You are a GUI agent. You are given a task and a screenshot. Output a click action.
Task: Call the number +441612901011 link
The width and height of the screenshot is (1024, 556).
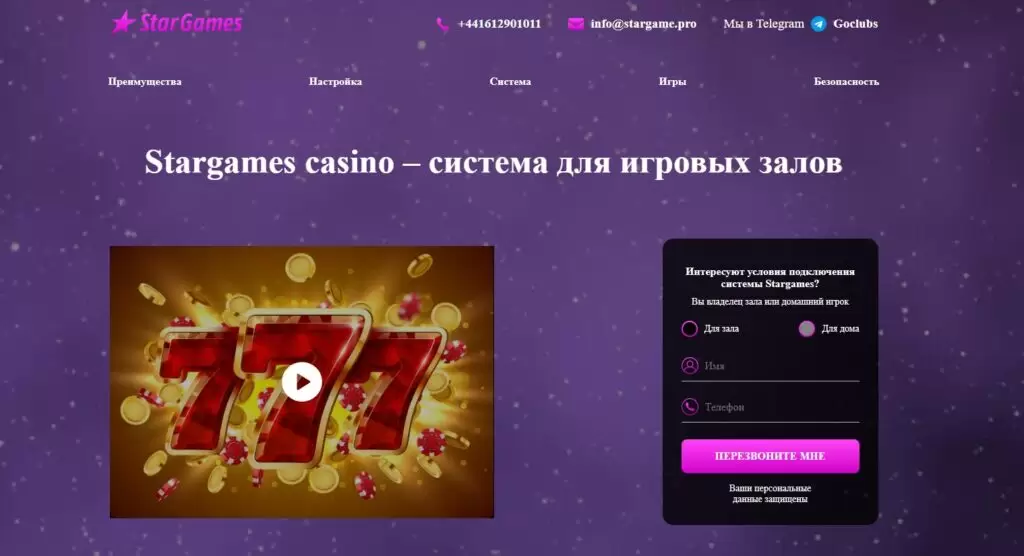tap(499, 24)
